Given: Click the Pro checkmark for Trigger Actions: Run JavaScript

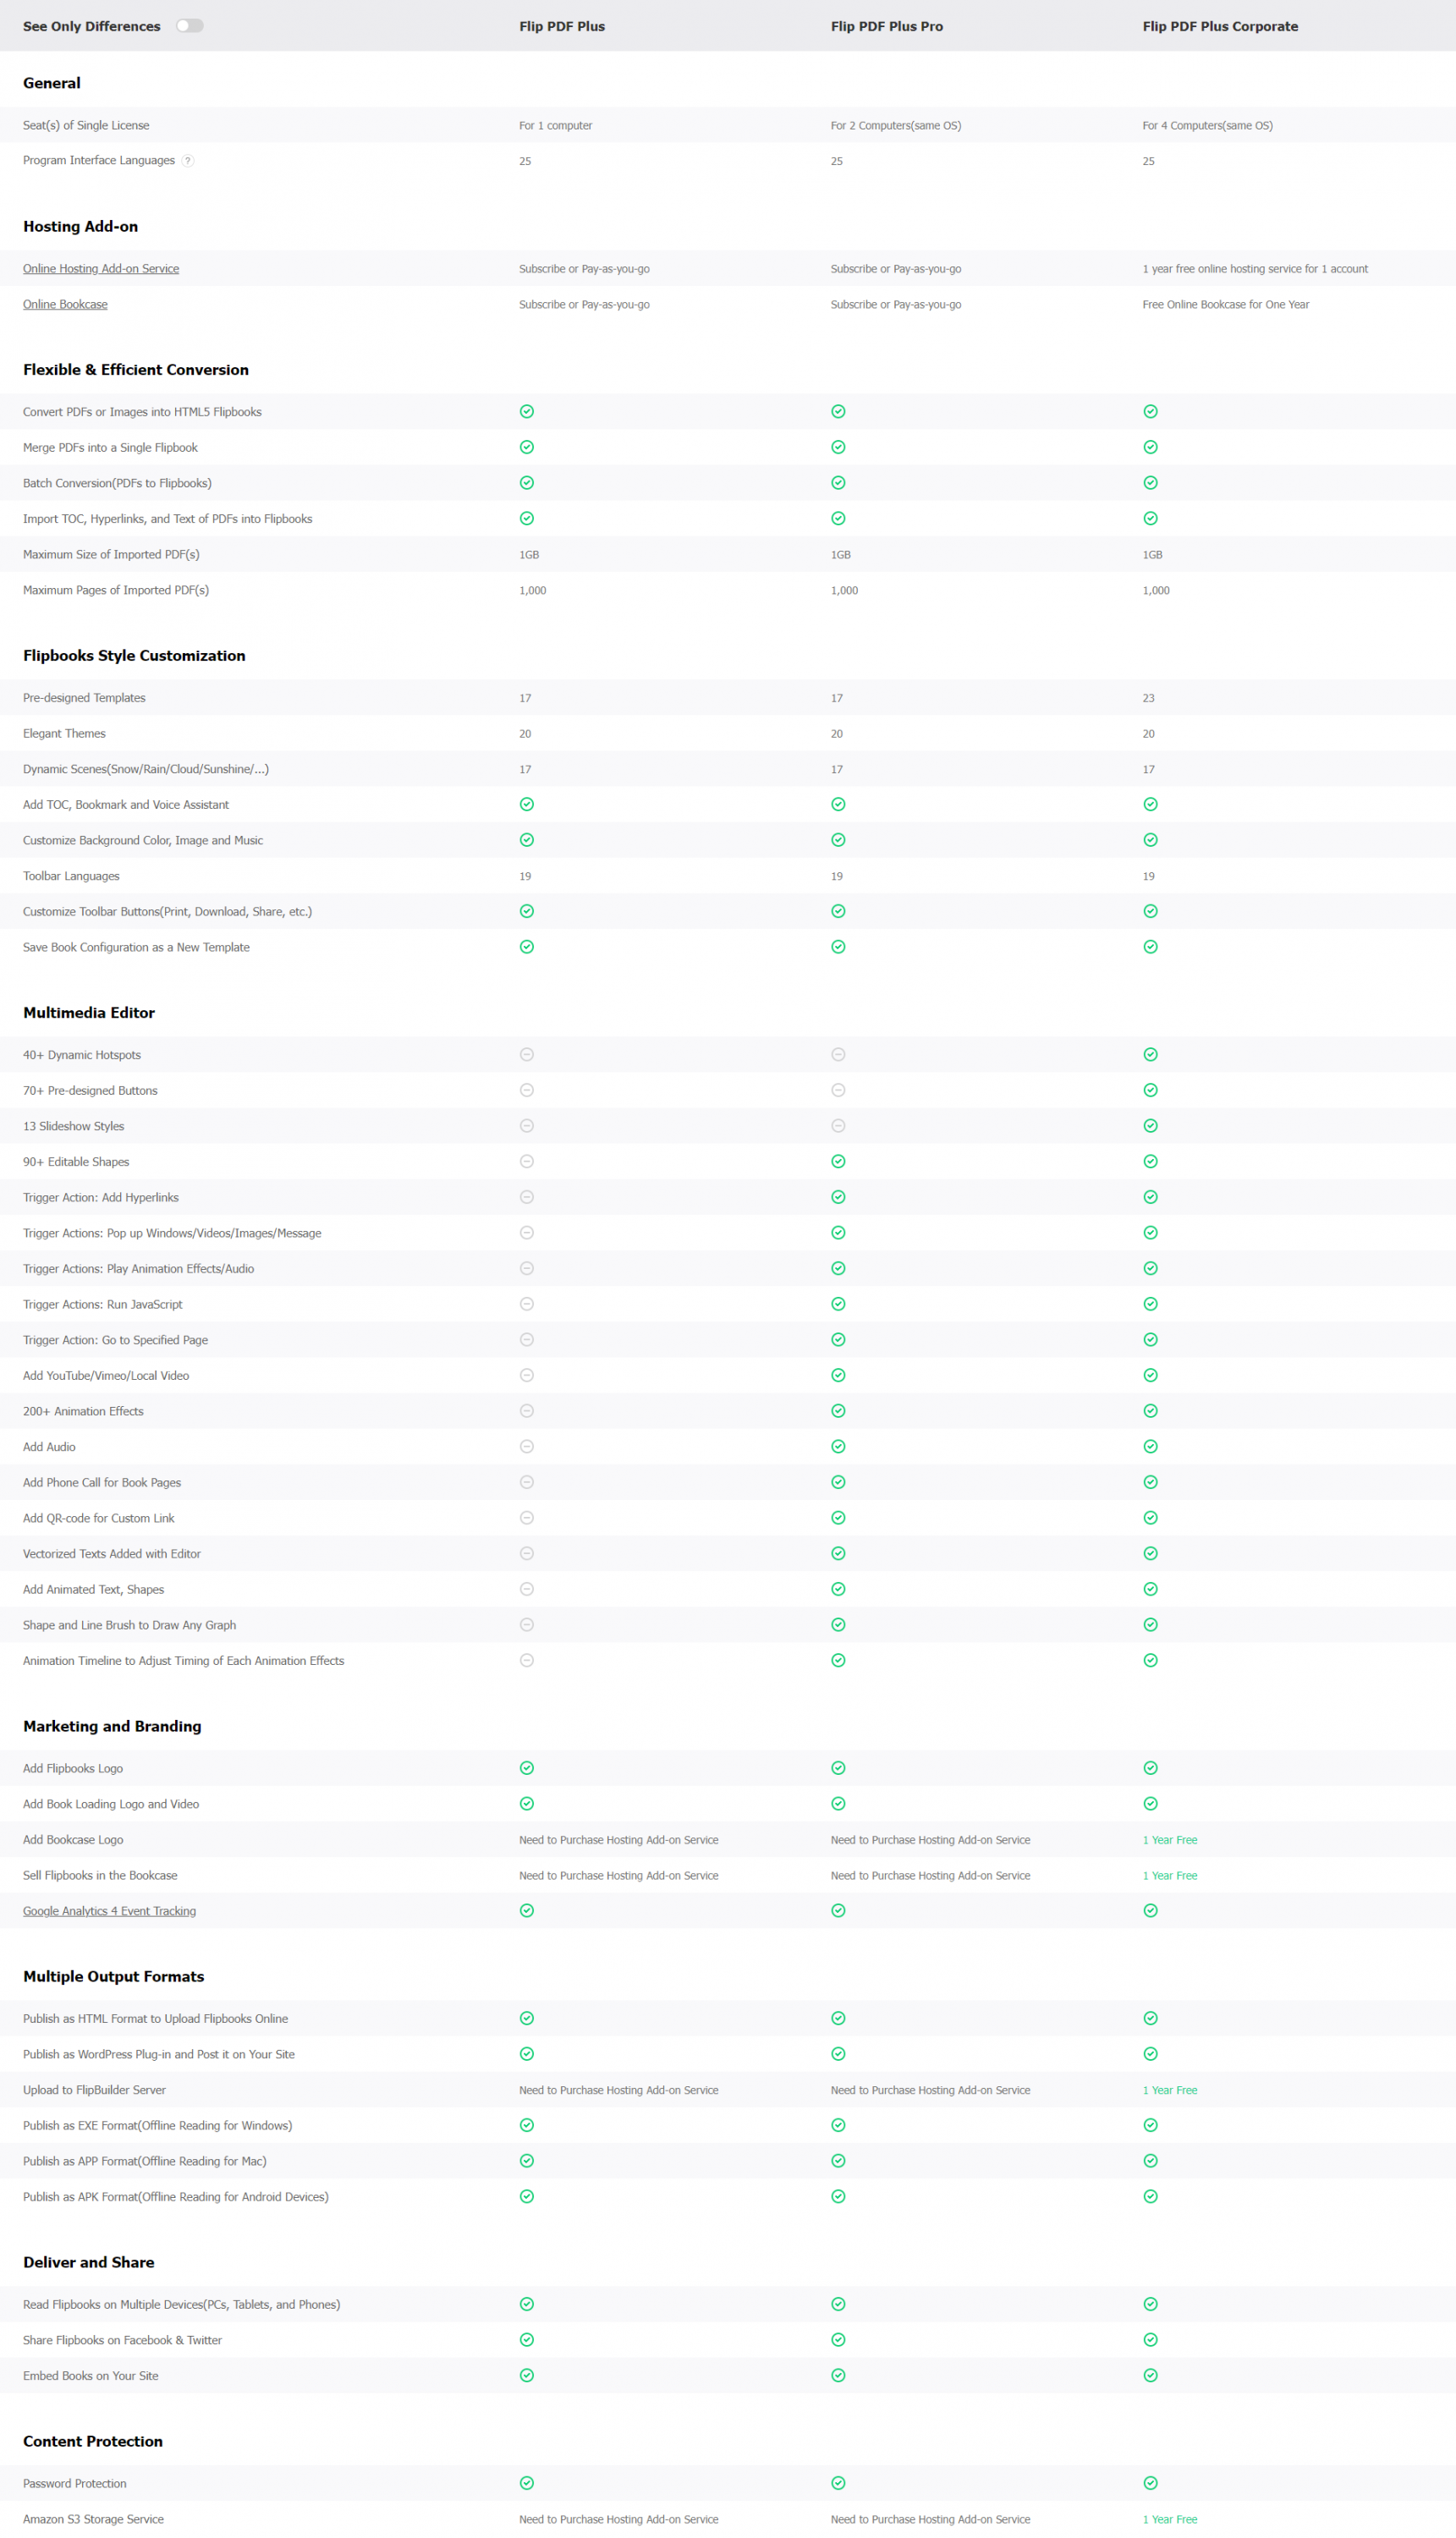Looking at the screenshot, I should [x=838, y=1305].
